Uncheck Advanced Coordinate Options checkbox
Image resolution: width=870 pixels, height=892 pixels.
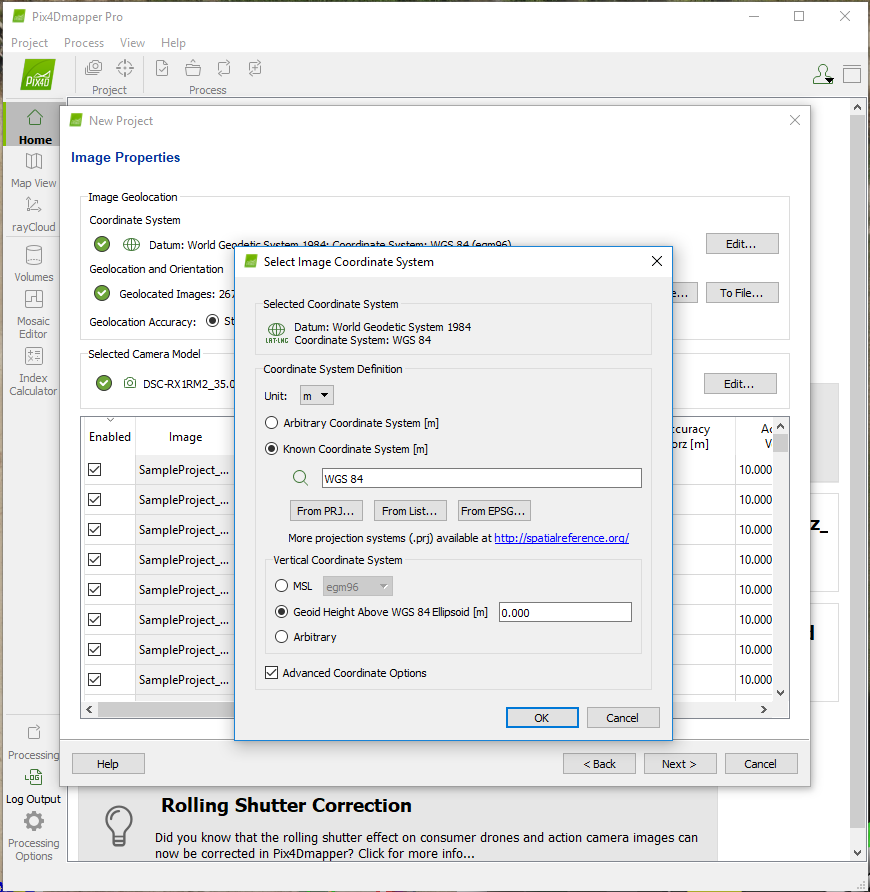pyautogui.click(x=272, y=673)
